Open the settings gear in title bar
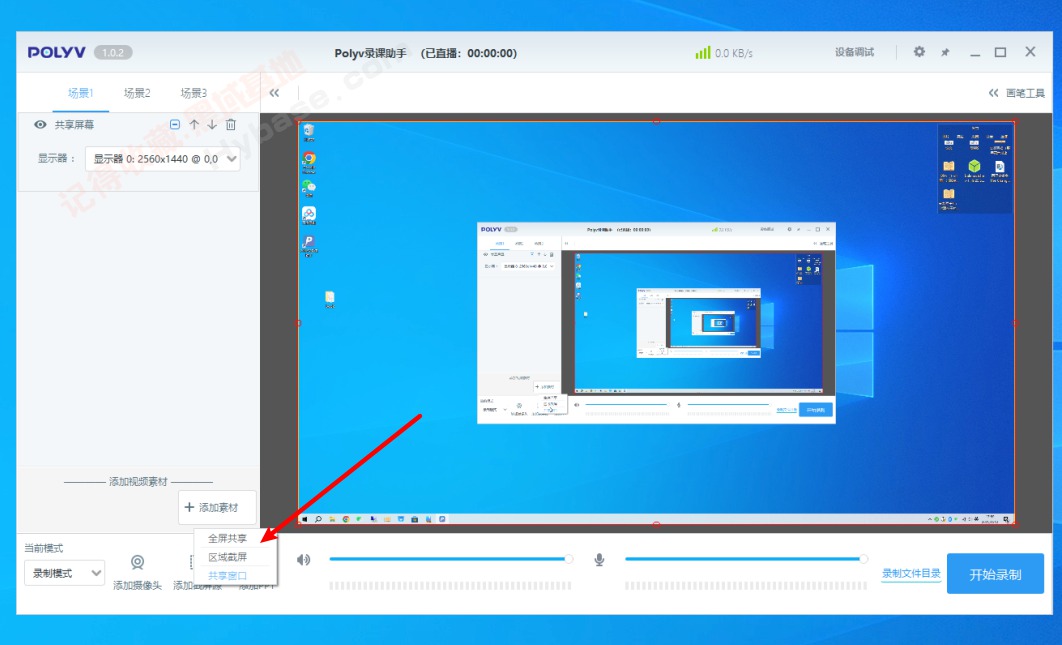This screenshot has height=645, width=1062. pos(919,51)
